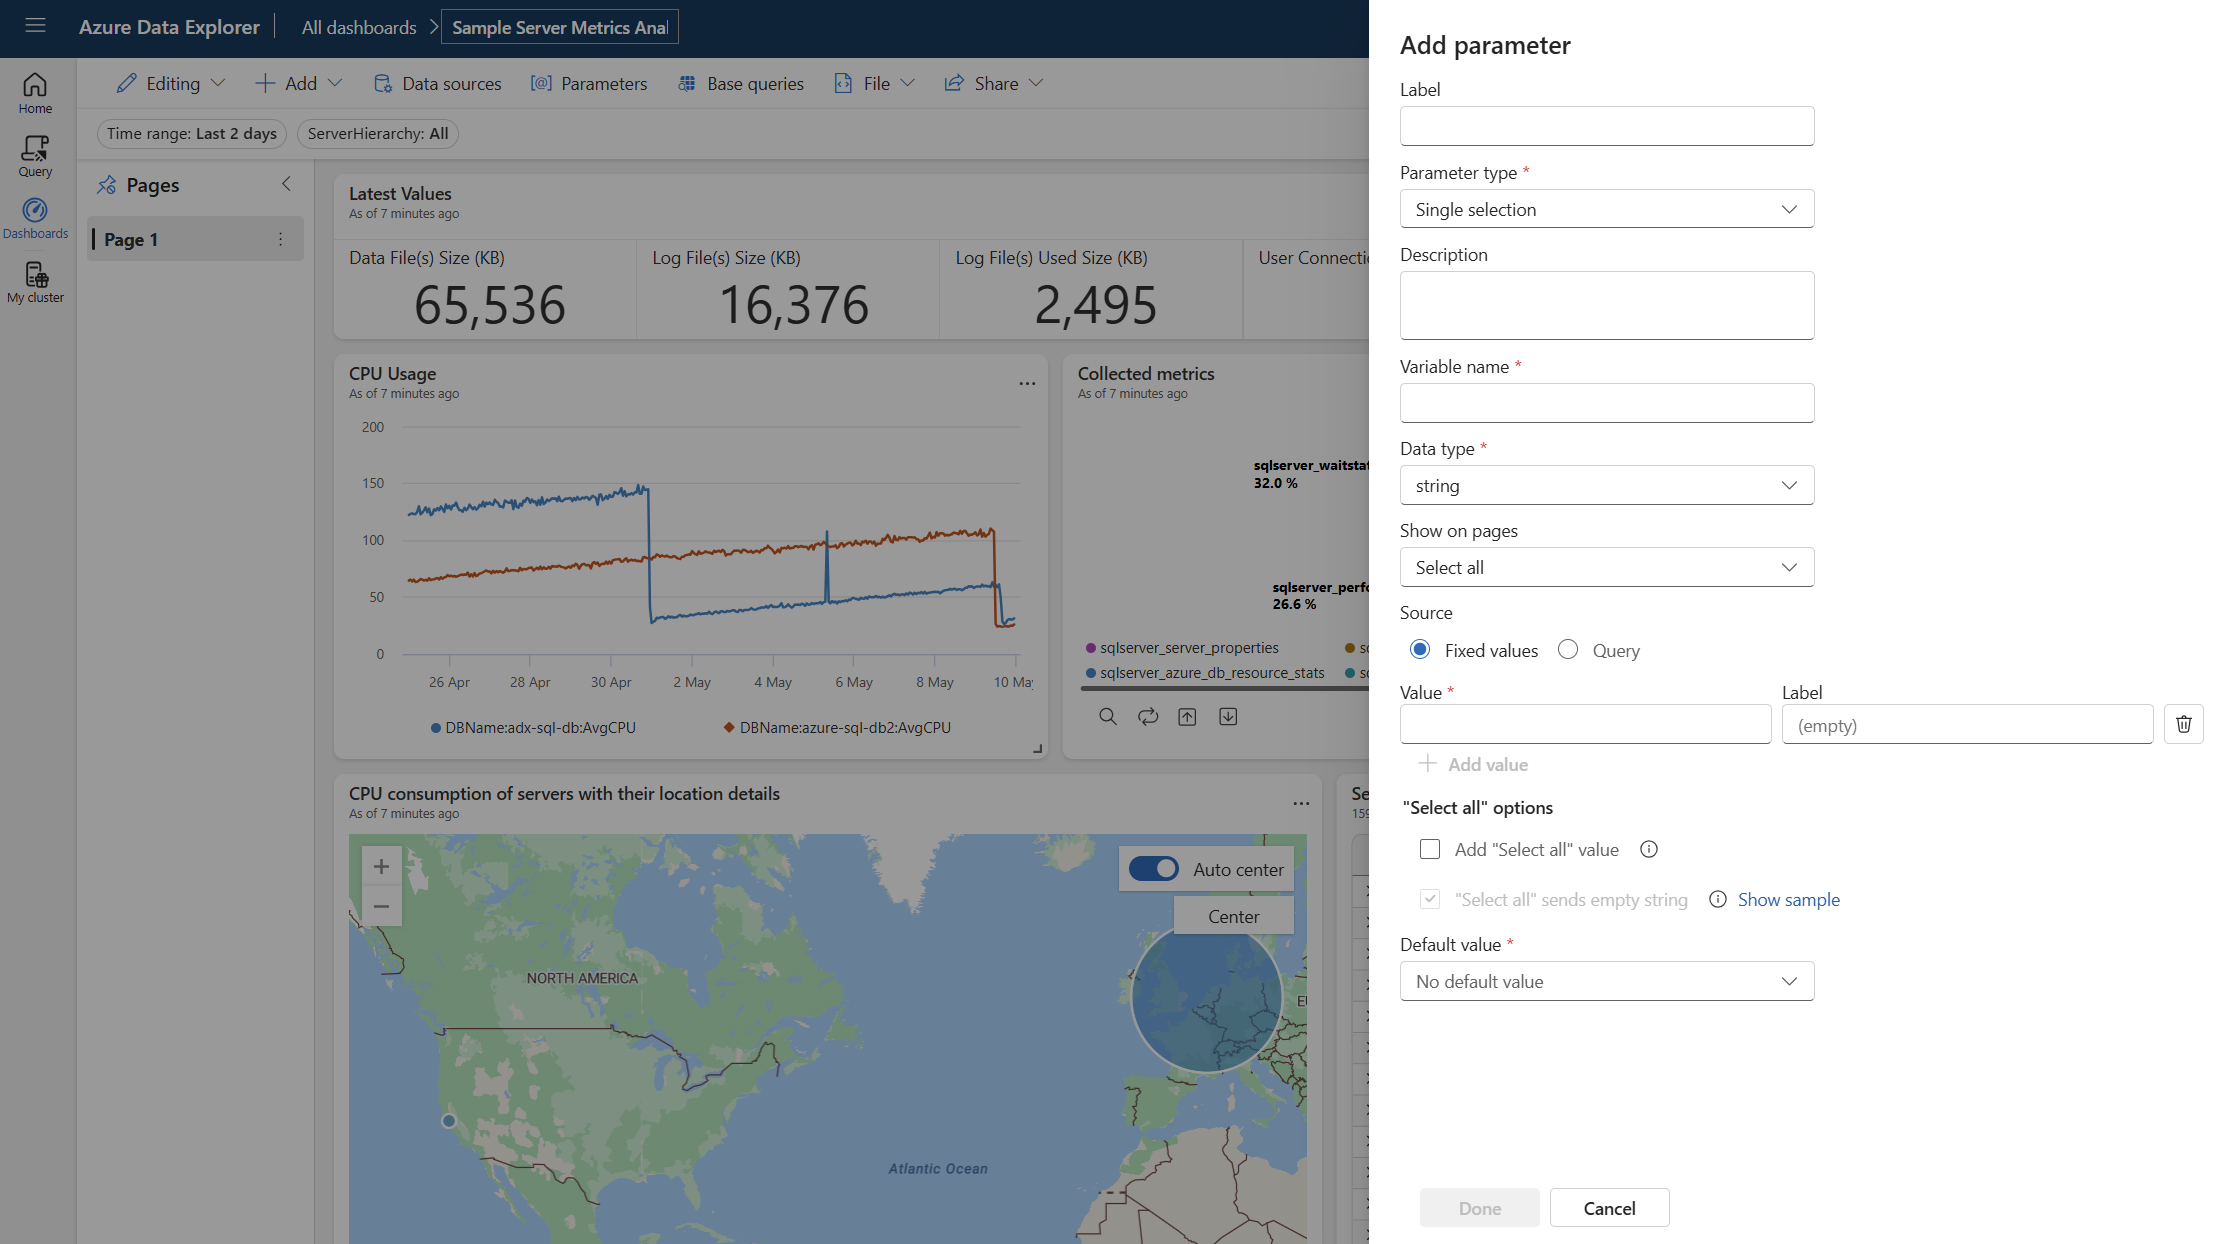2218x1244 pixels.
Task: Open the hamburger navigation menu
Action: (35, 26)
